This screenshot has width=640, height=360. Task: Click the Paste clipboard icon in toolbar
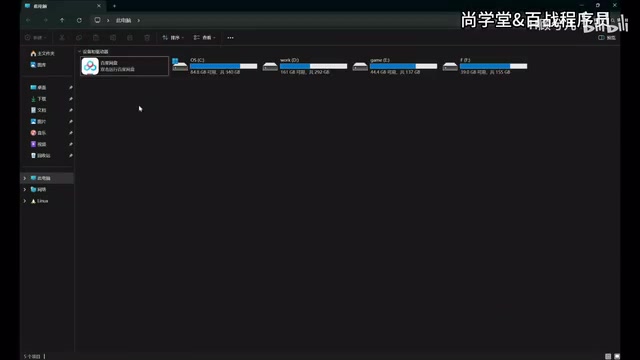click(96, 38)
